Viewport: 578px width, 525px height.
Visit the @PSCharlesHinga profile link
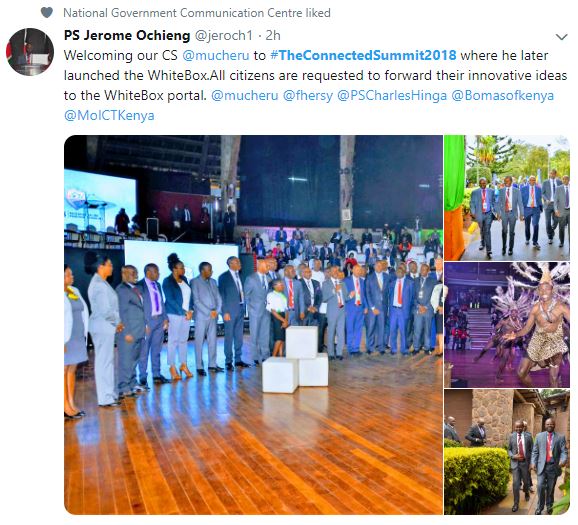[391, 95]
